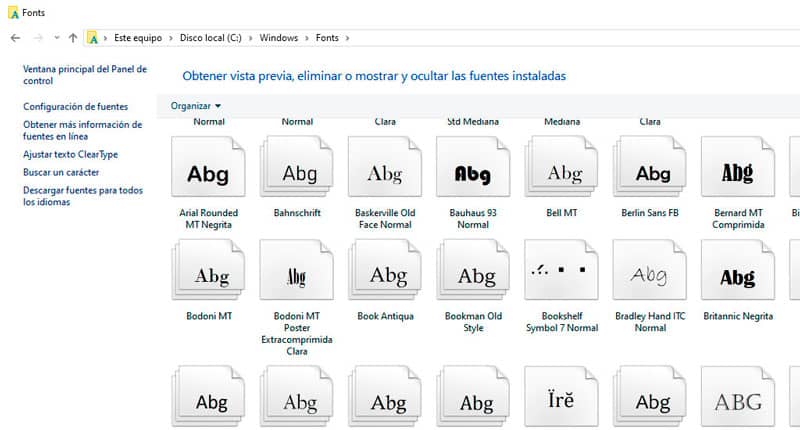Screen dimensions: 800x430
Task: Select the Bernard MT Comprimida font icon
Action: point(738,166)
